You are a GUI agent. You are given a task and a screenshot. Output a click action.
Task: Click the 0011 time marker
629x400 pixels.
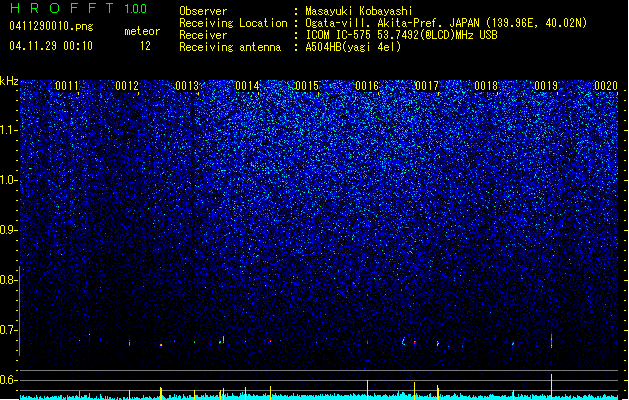[67, 86]
